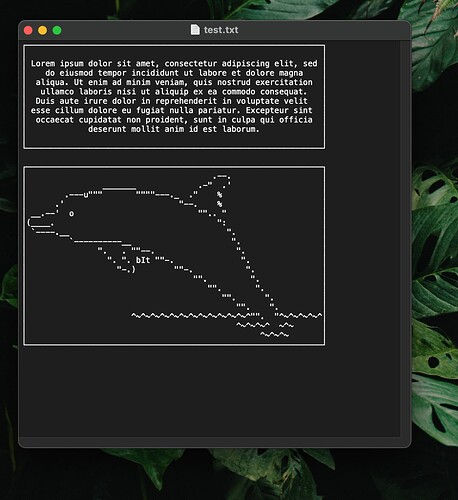Click the vertical scrollbar track at the window's right

[x=405, y=238]
